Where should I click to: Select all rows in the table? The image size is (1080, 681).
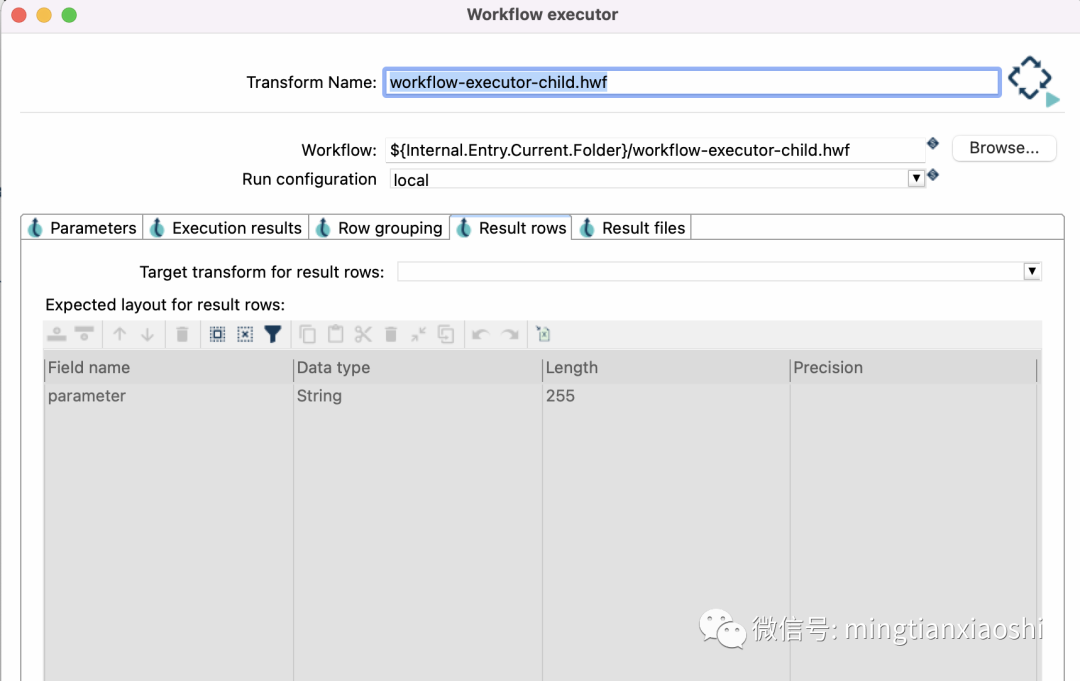click(x=217, y=335)
